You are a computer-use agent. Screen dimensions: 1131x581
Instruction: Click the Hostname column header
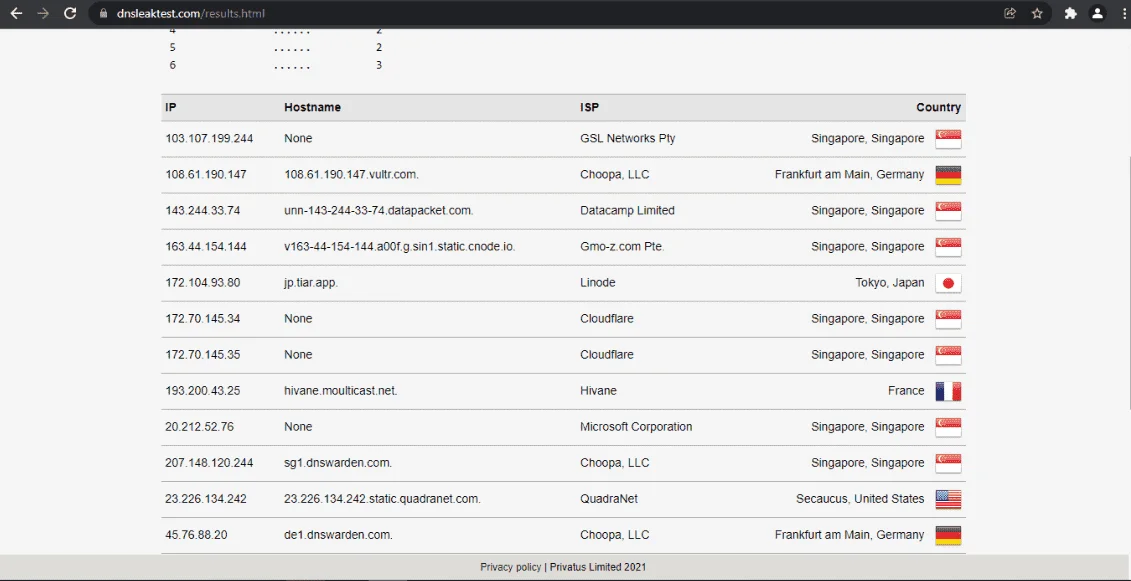[x=312, y=108]
